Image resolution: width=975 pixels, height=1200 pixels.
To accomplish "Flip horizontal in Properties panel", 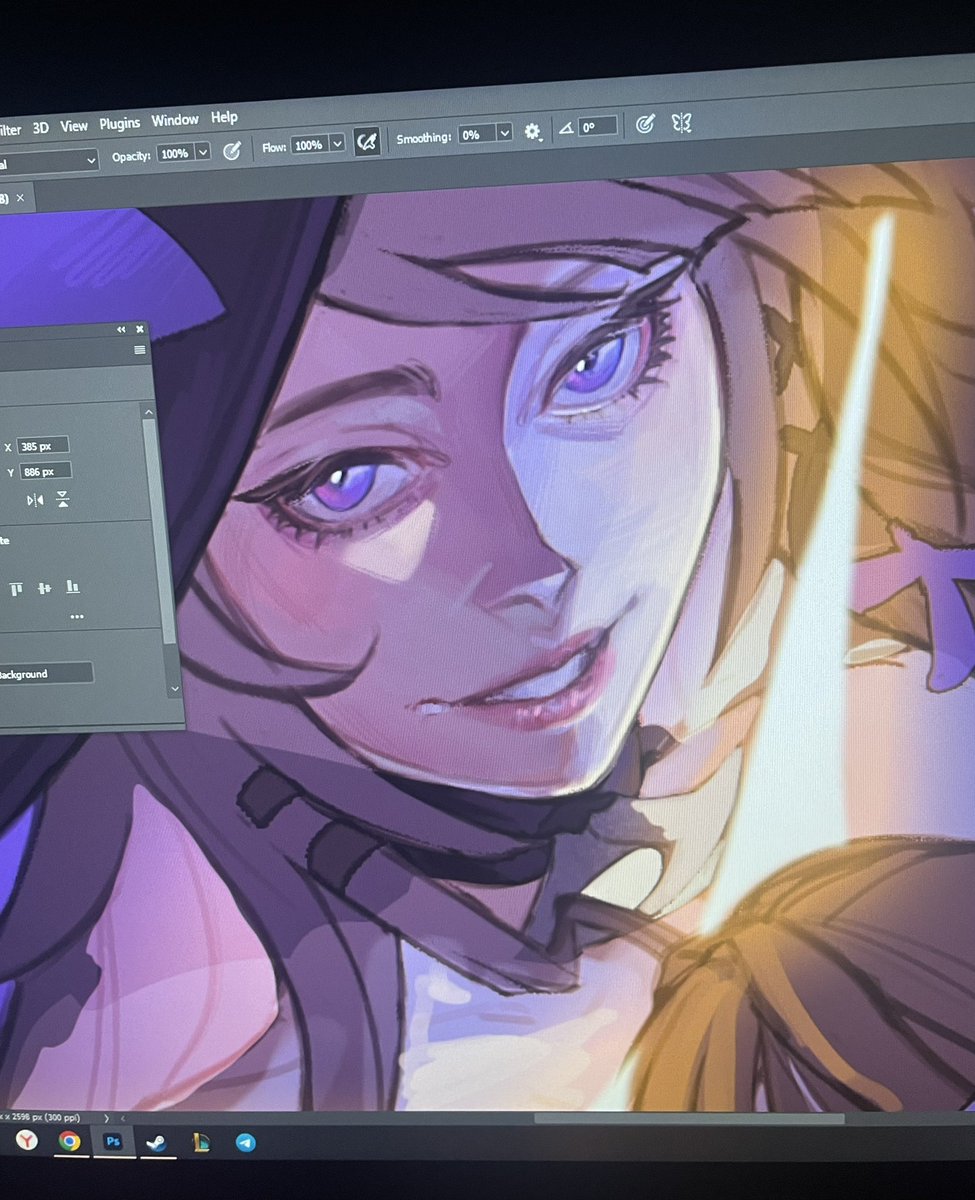I will pyautogui.click(x=36, y=500).
